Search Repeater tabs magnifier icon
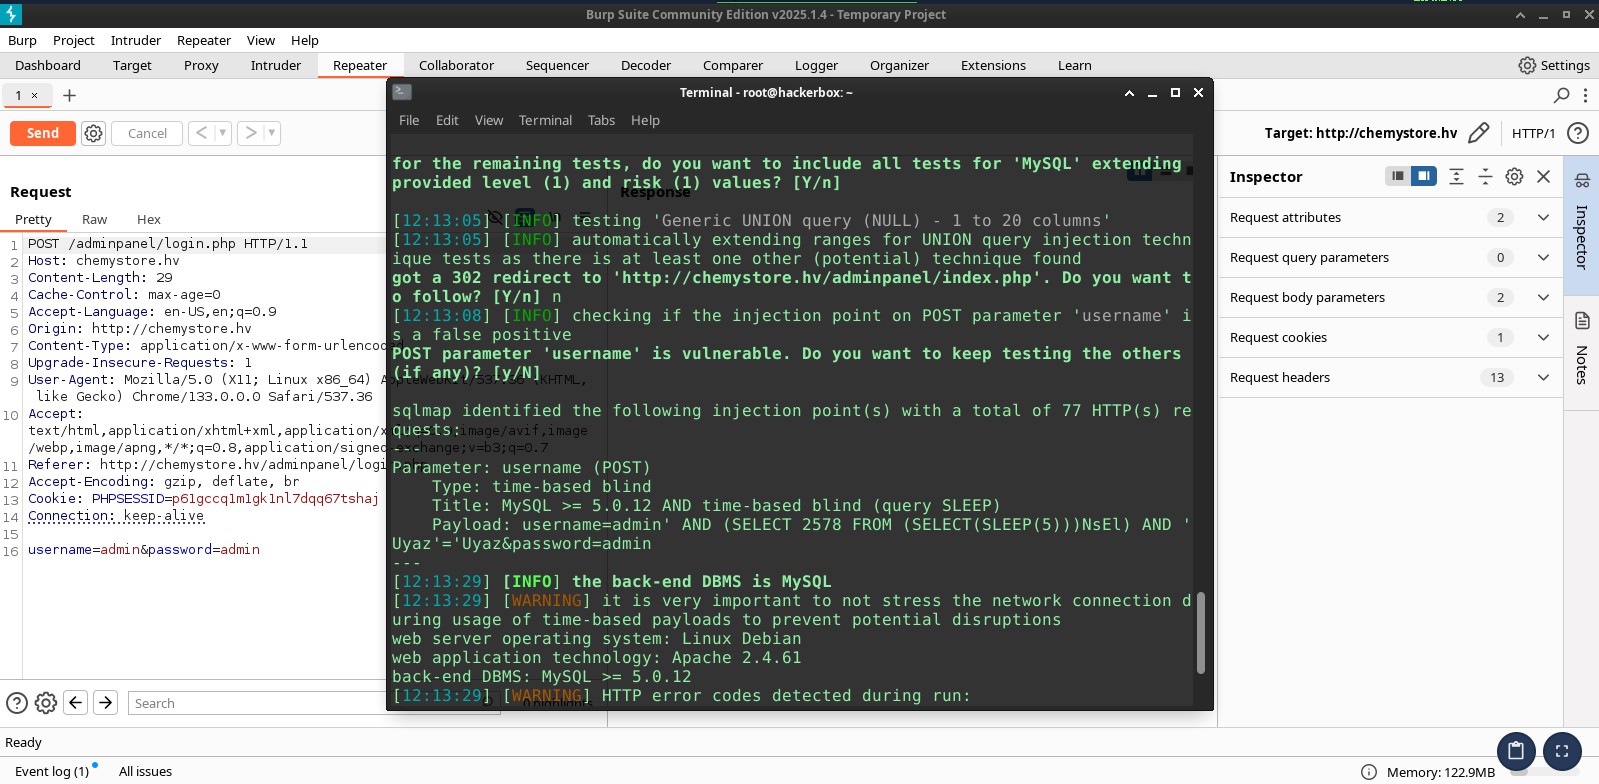Screen dimensions: 1599x784 pos(1561,95)
